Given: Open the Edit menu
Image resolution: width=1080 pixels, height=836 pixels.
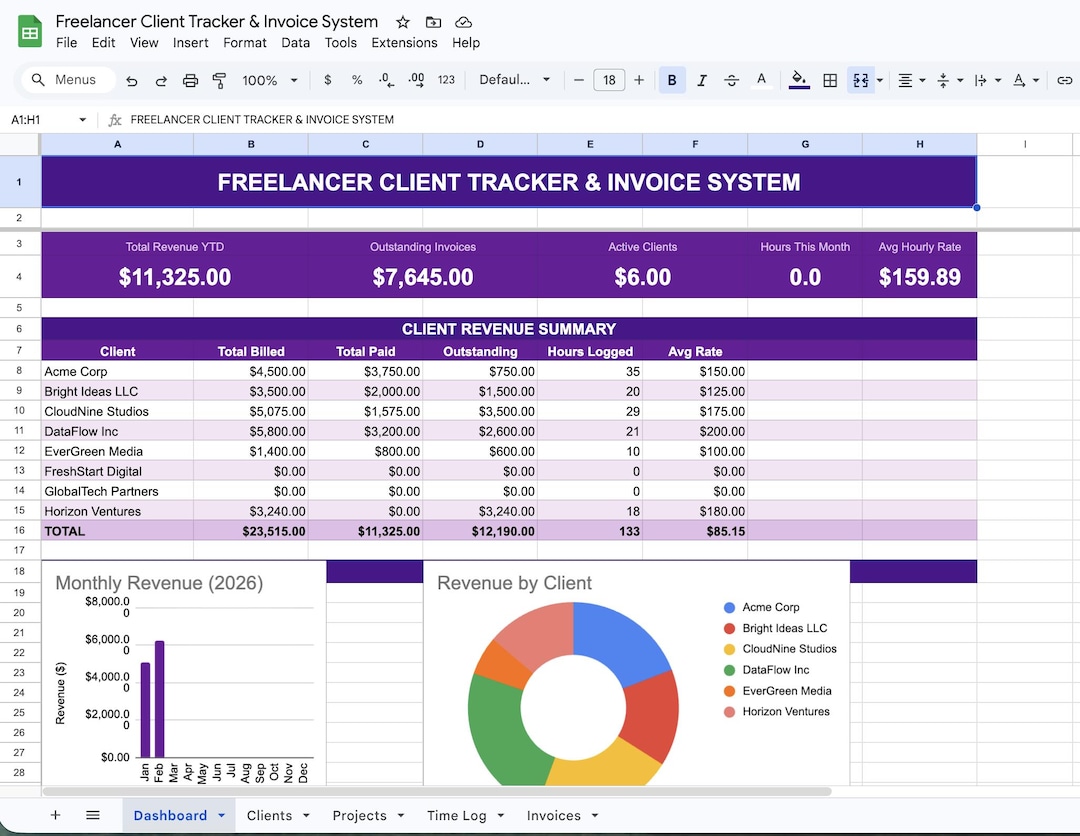Looking at the screenshot, I should [x=103, y=43].
